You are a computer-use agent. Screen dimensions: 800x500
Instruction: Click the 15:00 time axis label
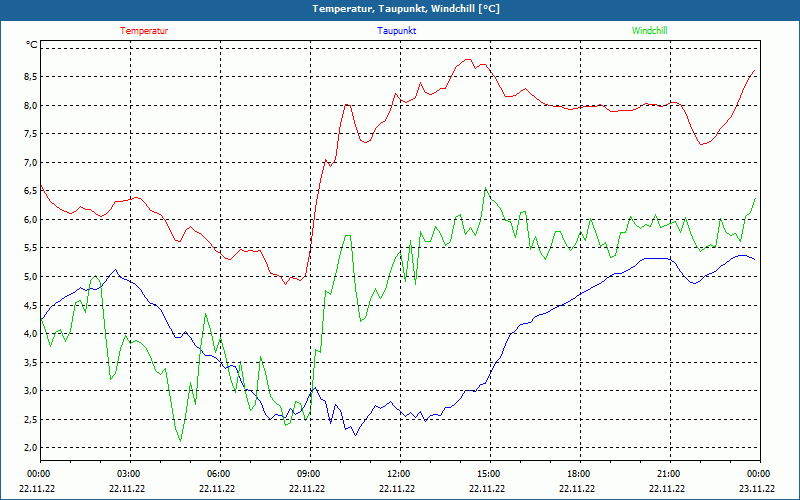490,474
